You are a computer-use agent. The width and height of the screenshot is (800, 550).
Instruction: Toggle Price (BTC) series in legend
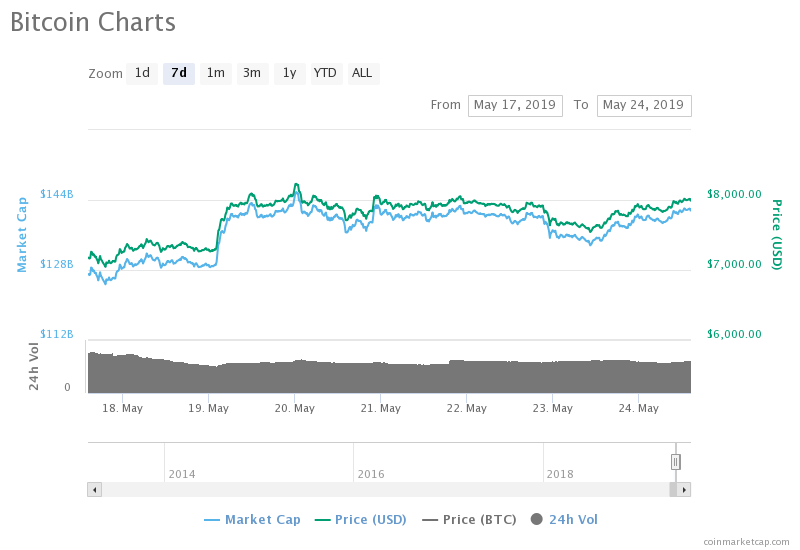(x=469, y=519)
